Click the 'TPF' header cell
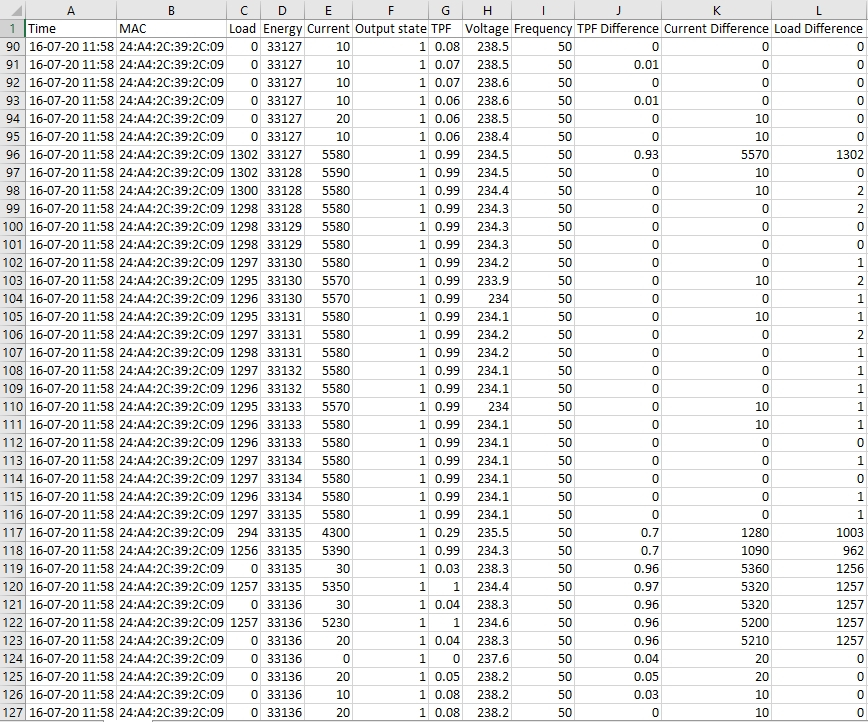 [445, 28]
